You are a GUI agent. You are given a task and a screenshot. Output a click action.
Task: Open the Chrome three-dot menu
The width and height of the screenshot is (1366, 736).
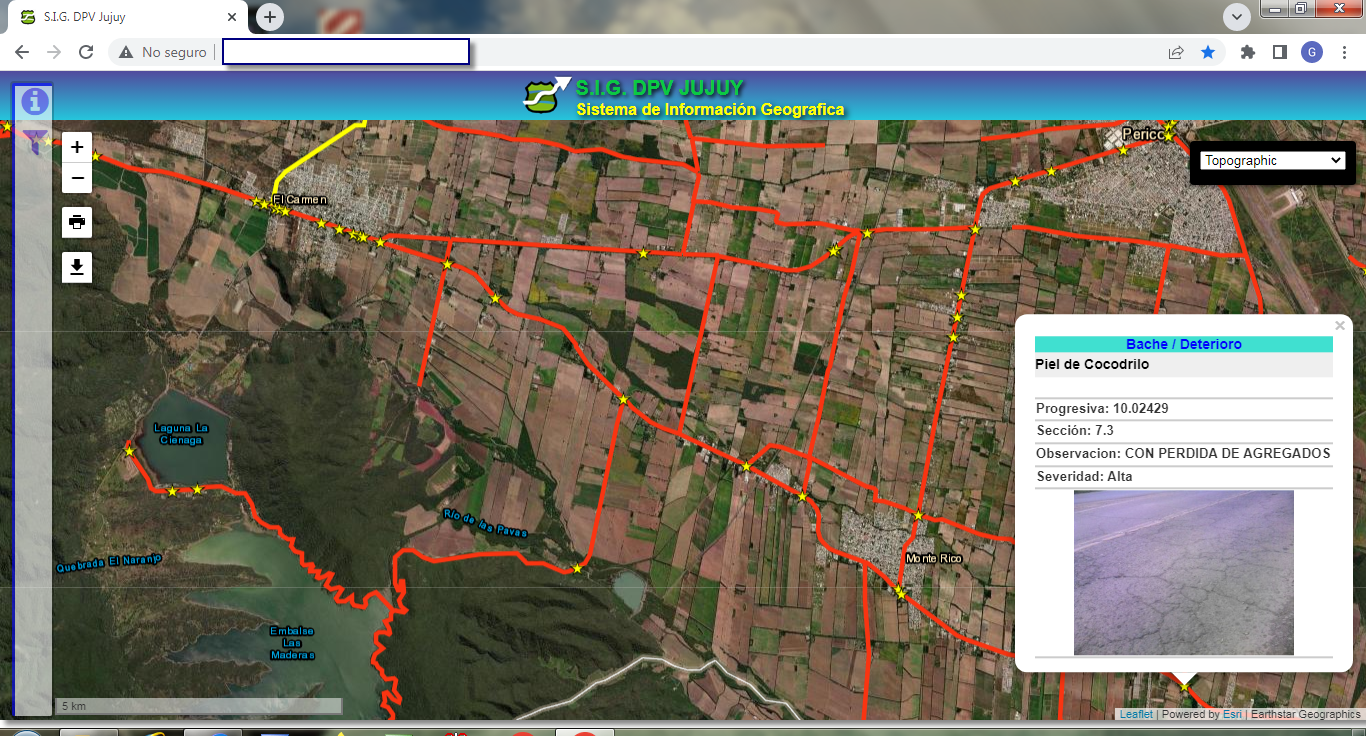point(1344,52)
